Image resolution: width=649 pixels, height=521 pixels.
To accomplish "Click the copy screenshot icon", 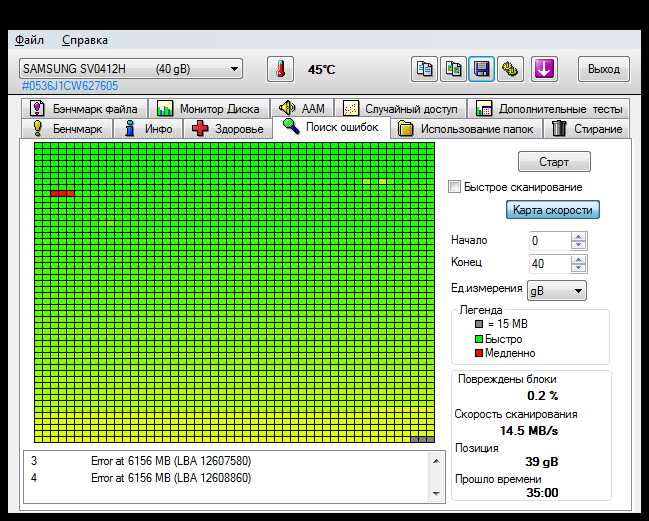I will tap(453, 69).
